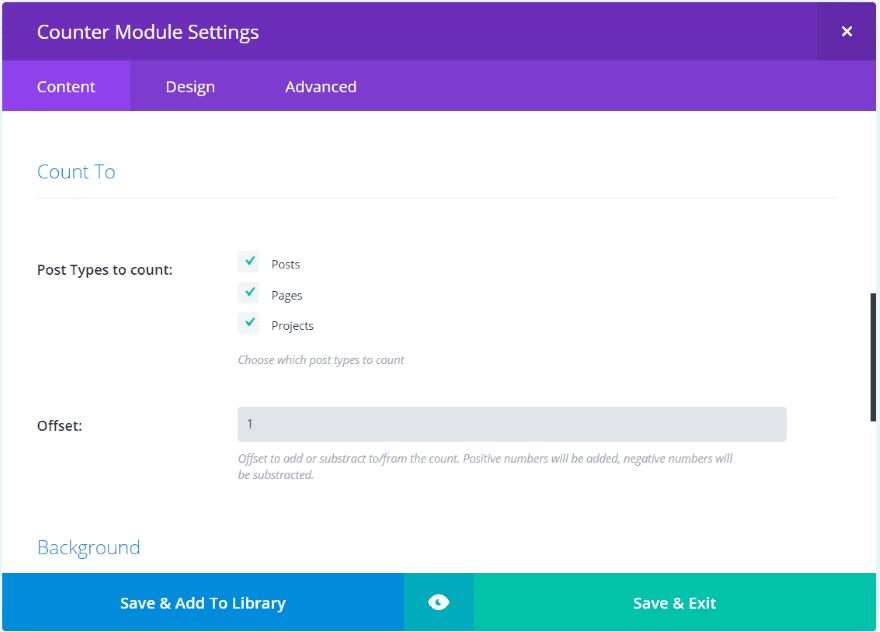Uncheck the Posts checkbox
880x632 pixels.
(x=249, y=262)
